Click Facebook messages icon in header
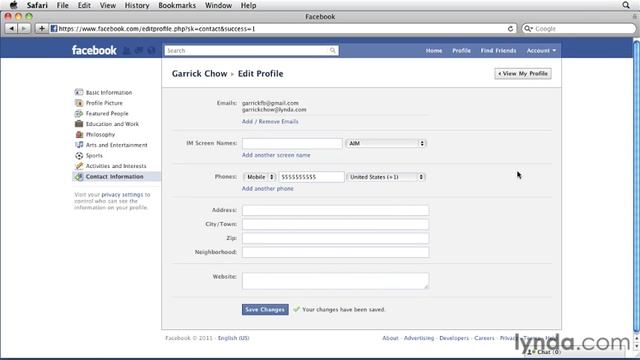 (139, 50)
